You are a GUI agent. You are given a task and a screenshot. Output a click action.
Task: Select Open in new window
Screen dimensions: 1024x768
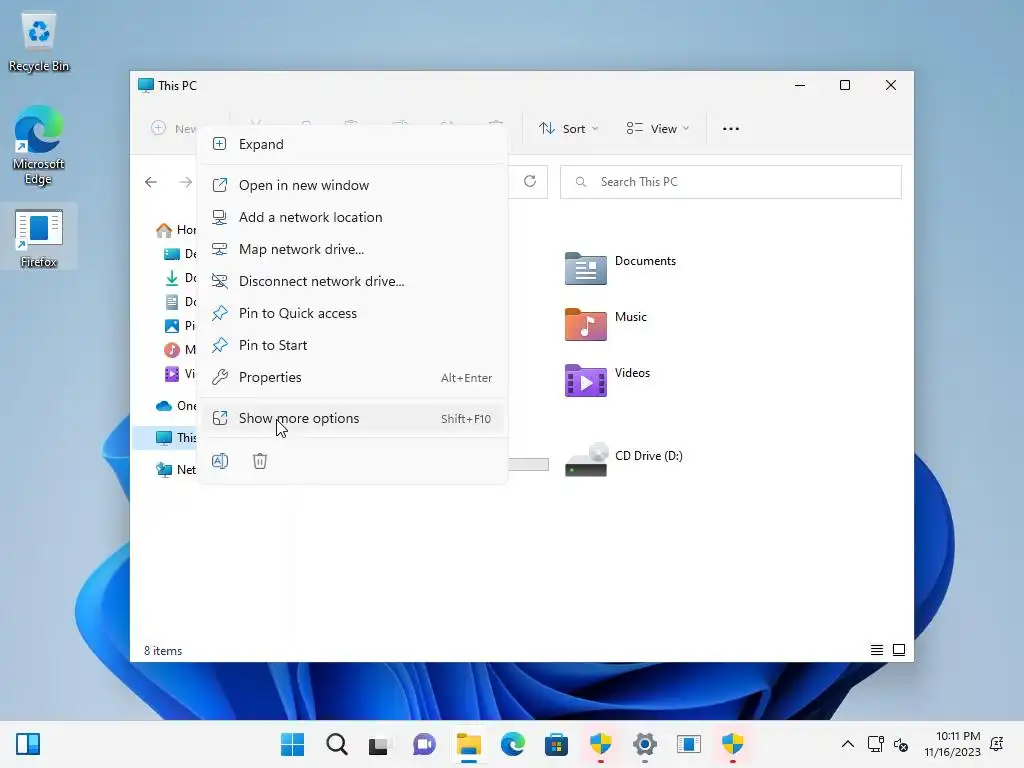pos(353,185)
